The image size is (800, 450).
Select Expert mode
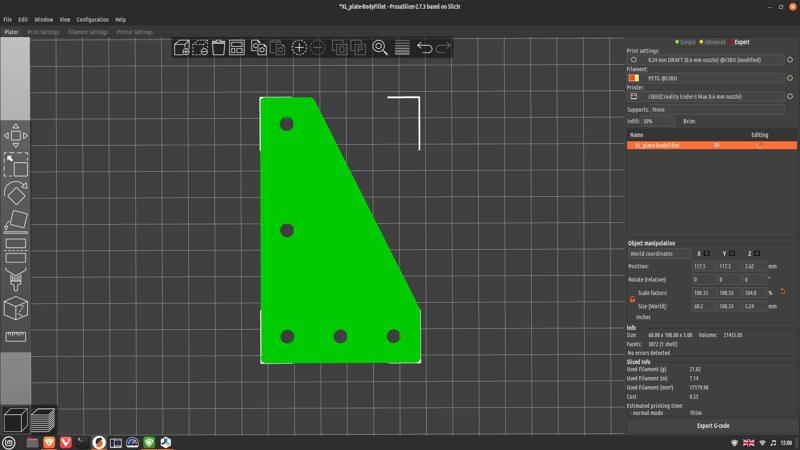pyautogui.click(x=740, y=42)
